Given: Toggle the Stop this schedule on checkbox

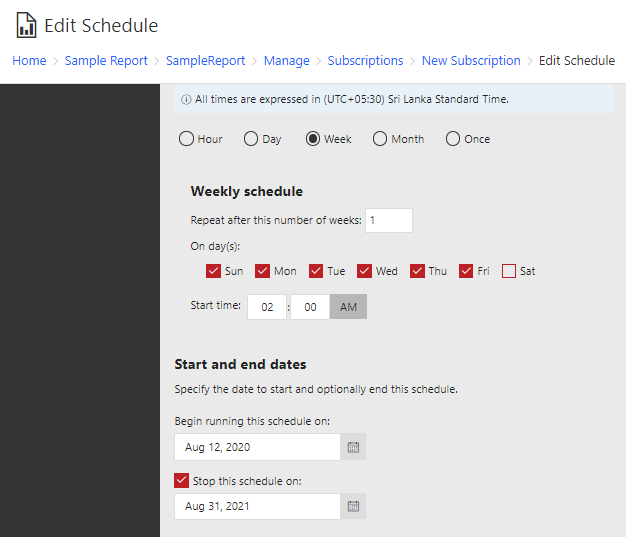Looking at the screenshot, I should tap(182, 481).
